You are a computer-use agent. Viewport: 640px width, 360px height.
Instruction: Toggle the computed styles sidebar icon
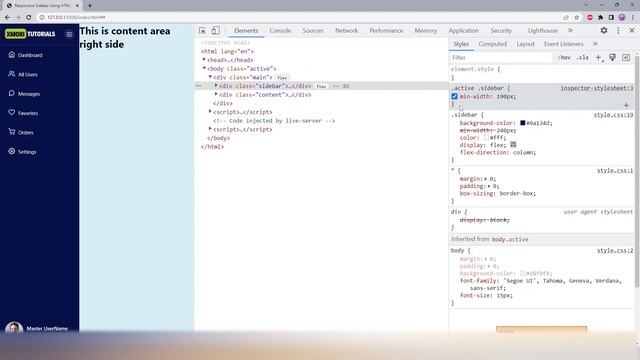(626, 58)
